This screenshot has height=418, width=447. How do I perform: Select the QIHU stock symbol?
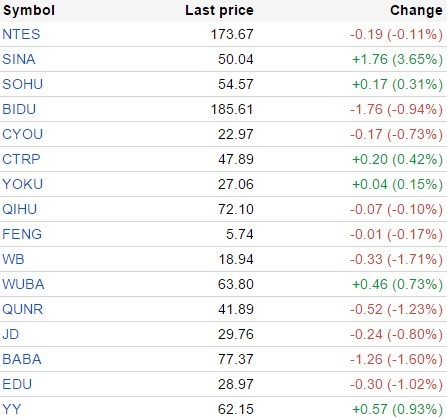point(19,209)
